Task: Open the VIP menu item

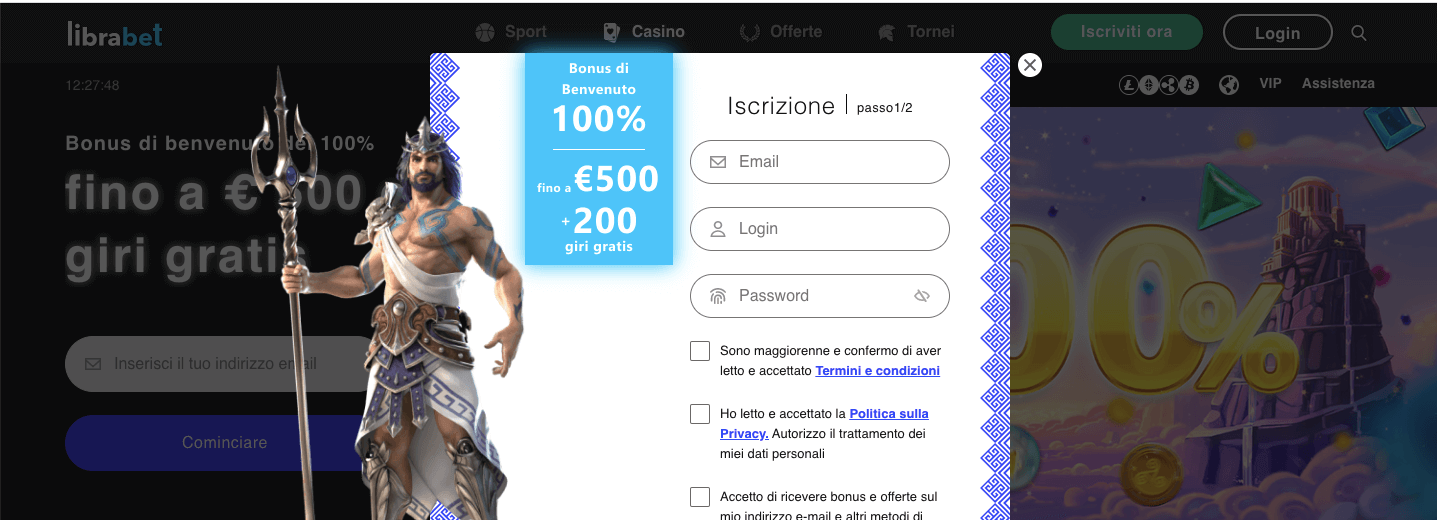Action: [1270, 84]
